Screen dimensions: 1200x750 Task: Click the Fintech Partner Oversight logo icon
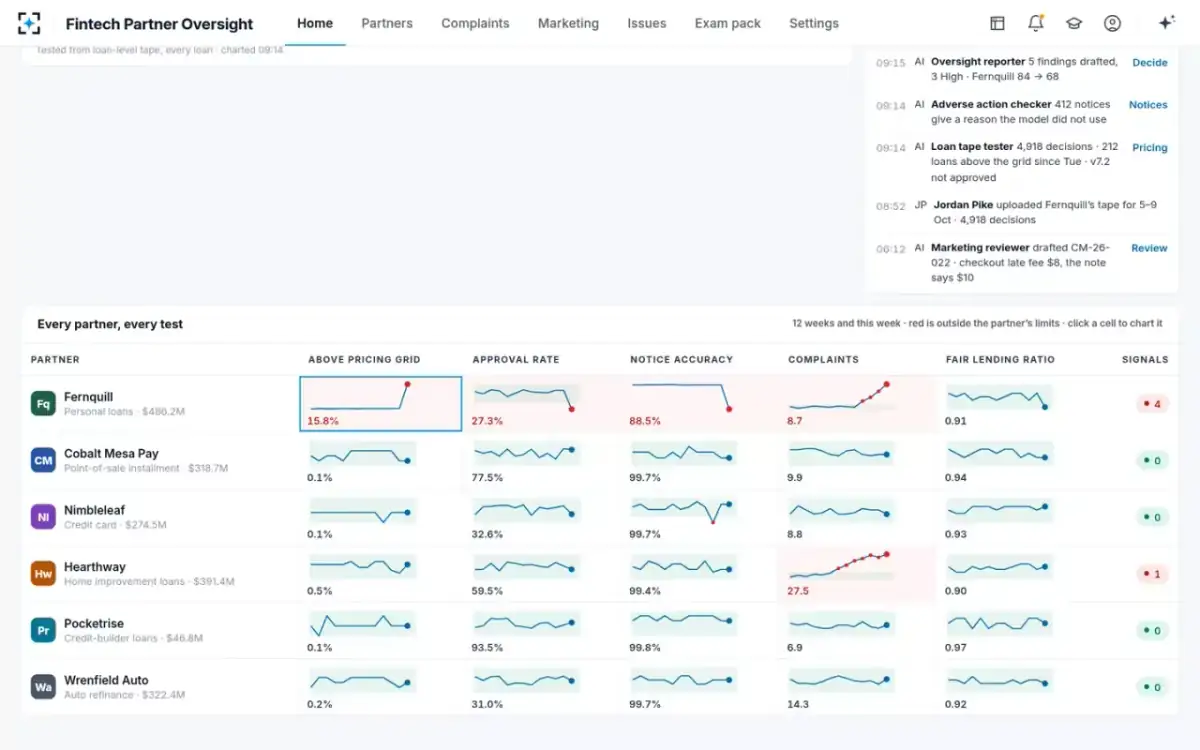click(x=30, y=23)
